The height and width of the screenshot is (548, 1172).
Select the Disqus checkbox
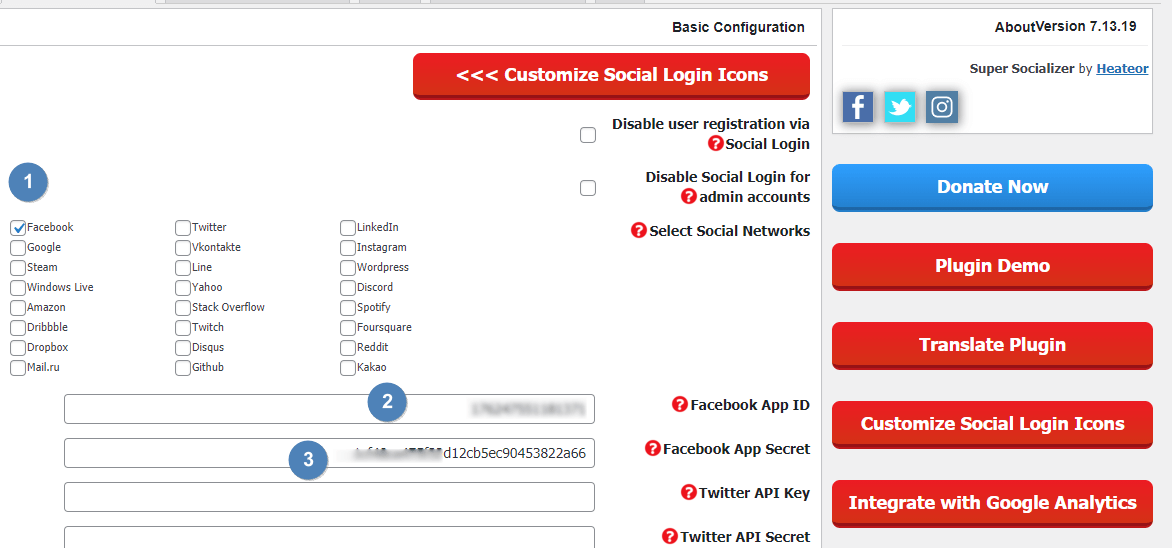click(182, 348)
